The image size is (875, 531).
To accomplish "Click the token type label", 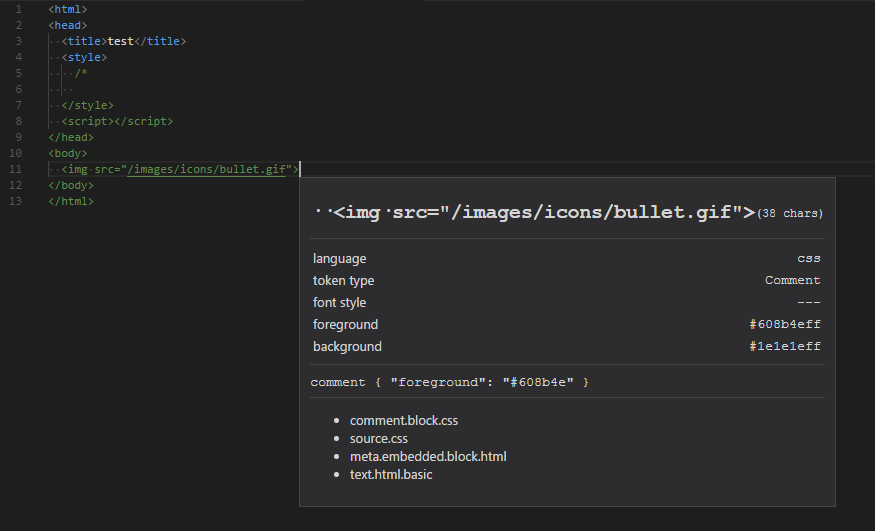I will 343,281.
